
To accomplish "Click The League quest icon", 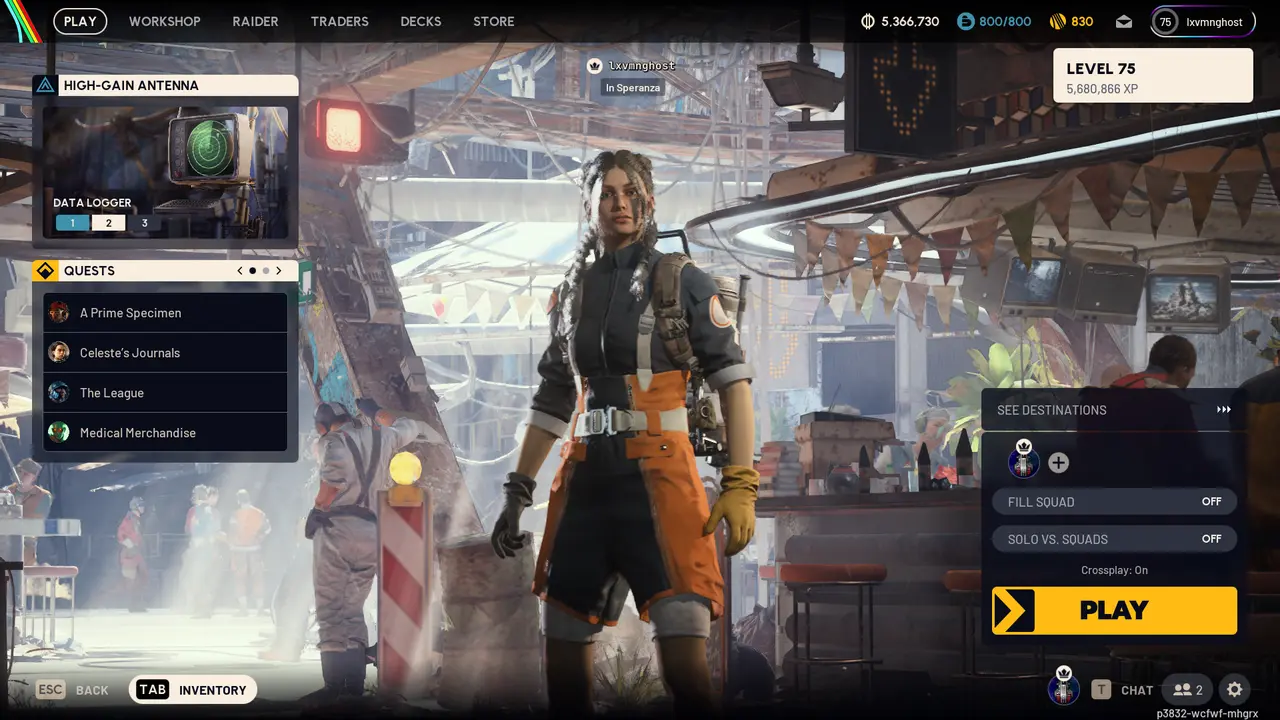I will coord(59,392).
